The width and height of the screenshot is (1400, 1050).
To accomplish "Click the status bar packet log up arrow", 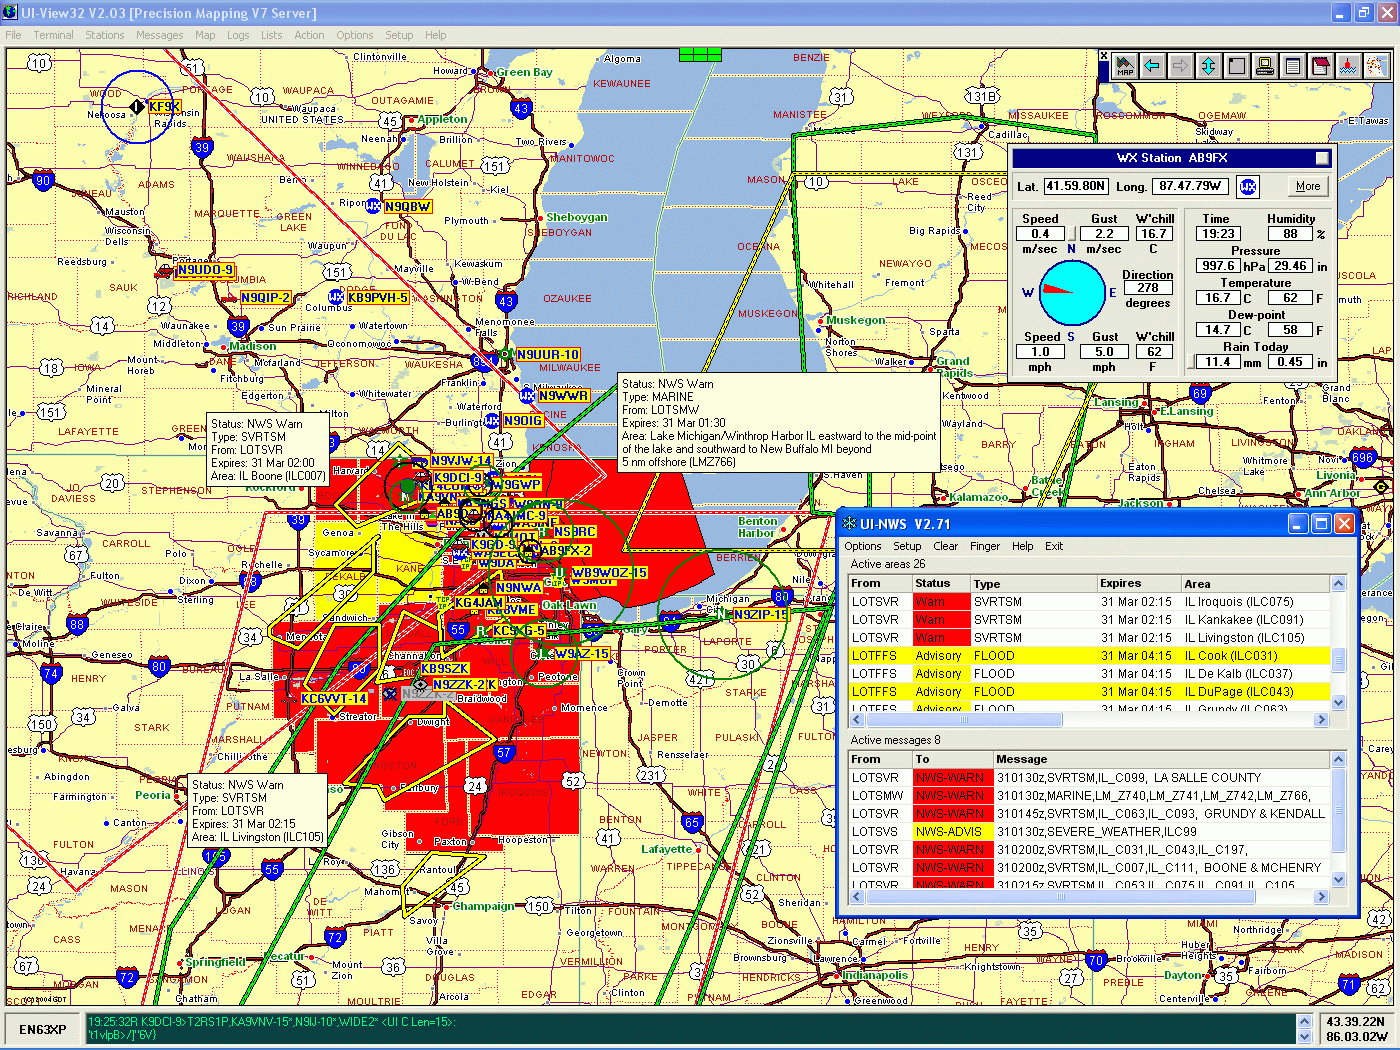I will [x=1304, y=1022].
